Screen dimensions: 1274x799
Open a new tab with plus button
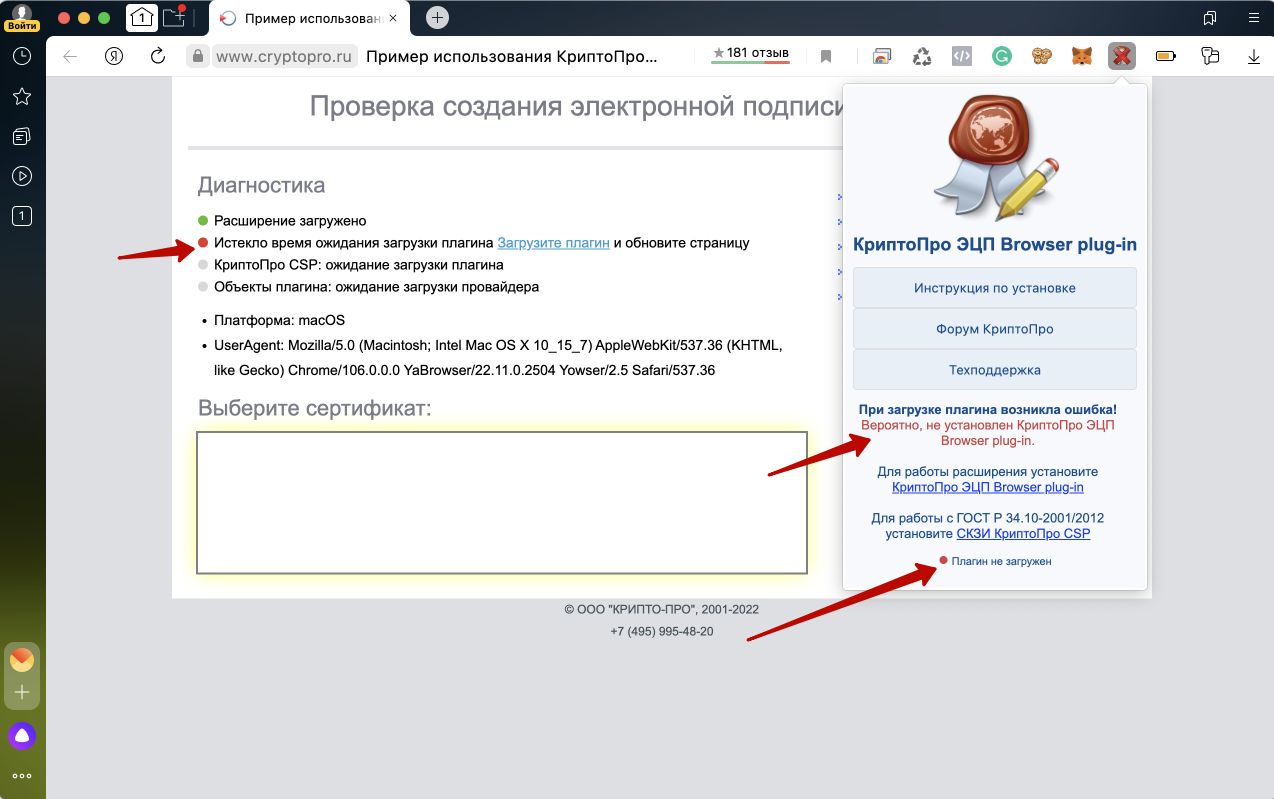tap(437, 17)
